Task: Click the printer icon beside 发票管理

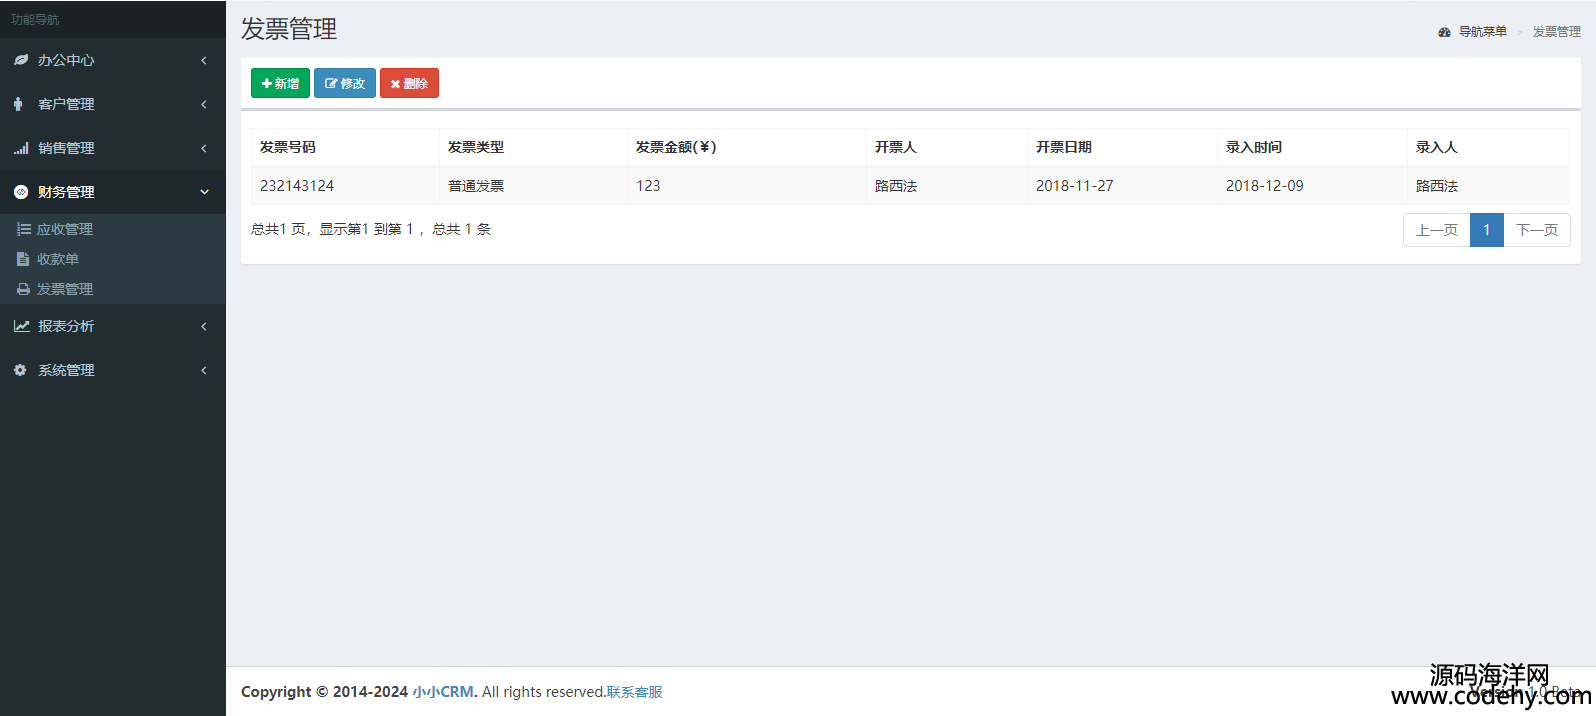Action: [x=23, y=289]
